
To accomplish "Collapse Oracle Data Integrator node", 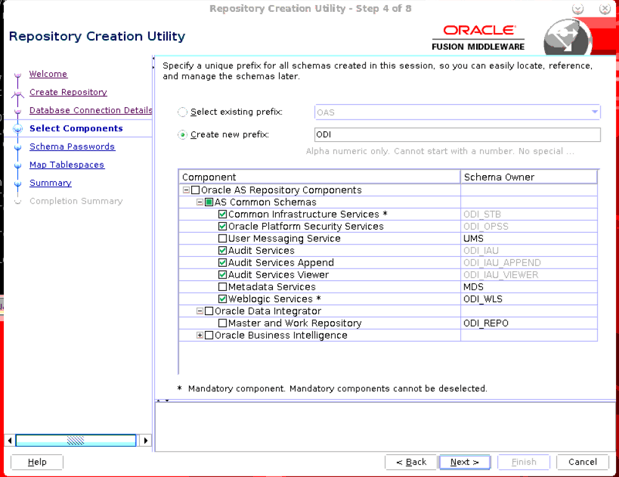I will (200, 311).
